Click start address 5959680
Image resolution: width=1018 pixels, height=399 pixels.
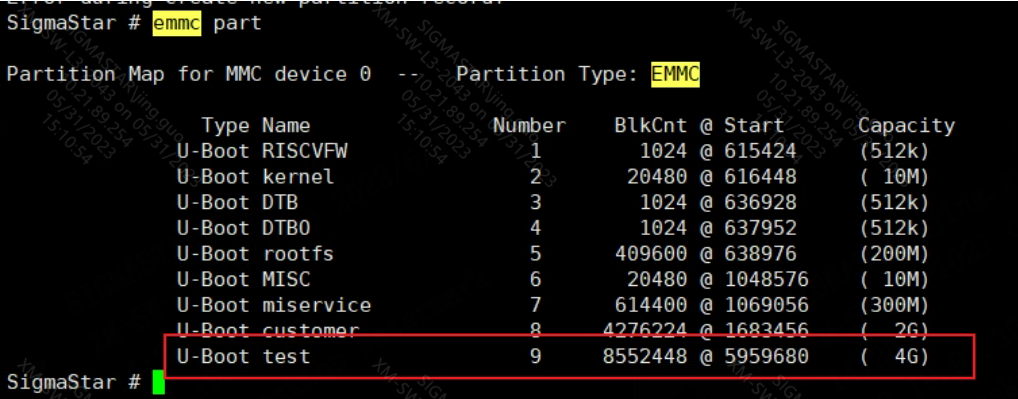[x=766, y=356]
